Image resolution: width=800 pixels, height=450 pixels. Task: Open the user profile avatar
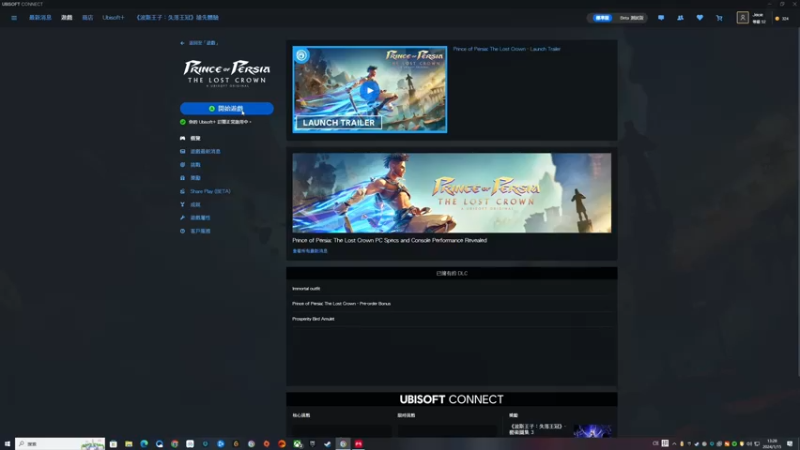point(742,18)
